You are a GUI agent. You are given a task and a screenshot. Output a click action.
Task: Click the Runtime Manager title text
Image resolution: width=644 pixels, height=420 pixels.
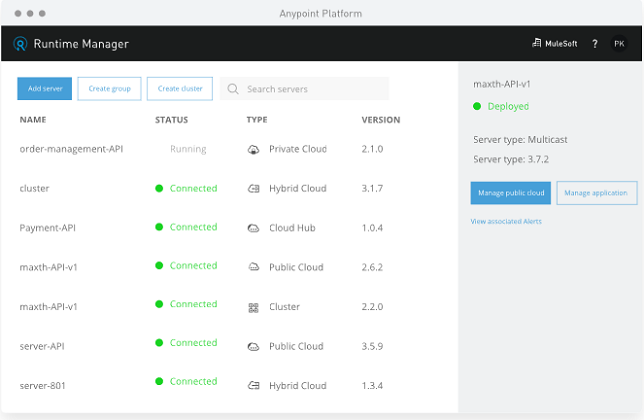(x=81, y=44)
